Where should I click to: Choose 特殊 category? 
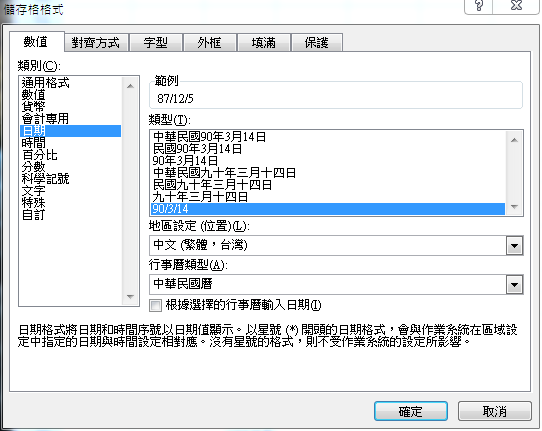tap(71, 203)
